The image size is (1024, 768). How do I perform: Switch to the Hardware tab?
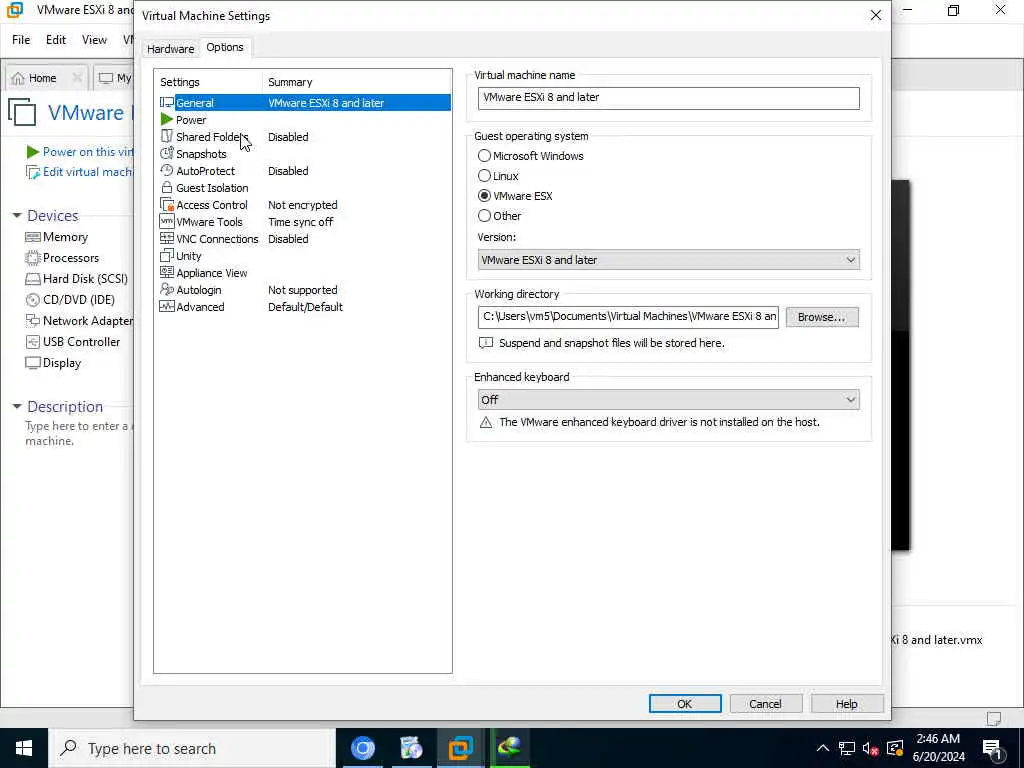click(x=170, y=49)
